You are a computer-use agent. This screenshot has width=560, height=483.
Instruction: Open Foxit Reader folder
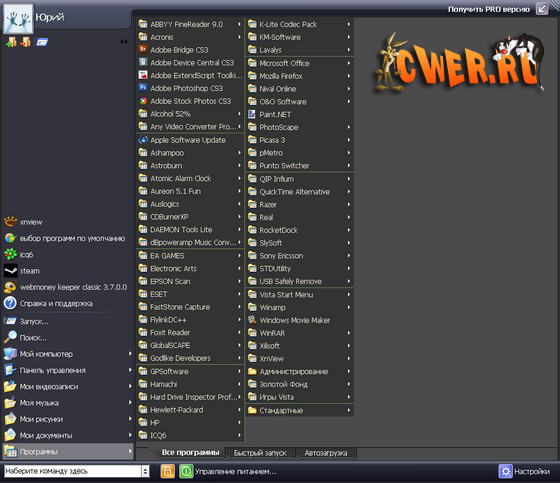coord(190,332)
